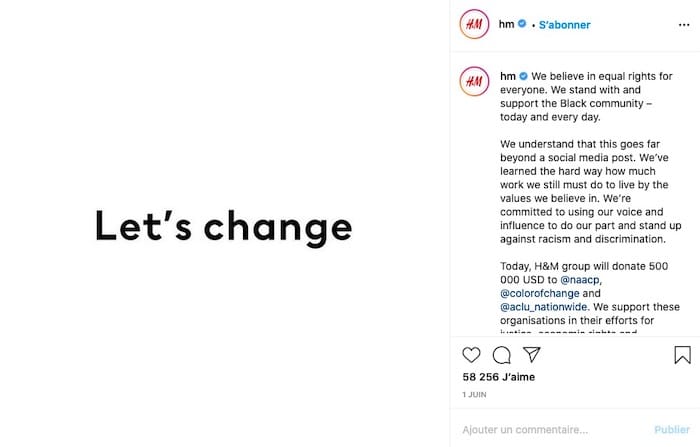
Task: Click the verified badge in the caption
Action: coord(523,76)
